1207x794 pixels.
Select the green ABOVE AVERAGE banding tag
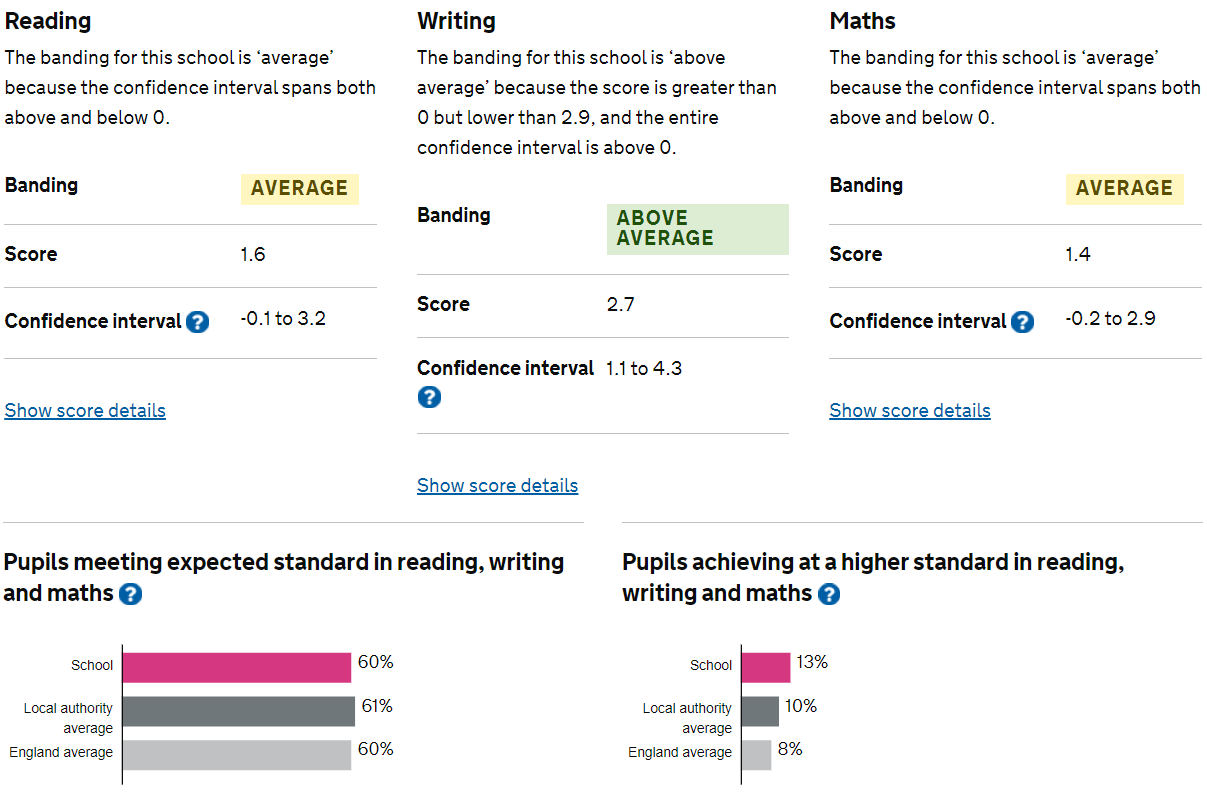point(698,229)
